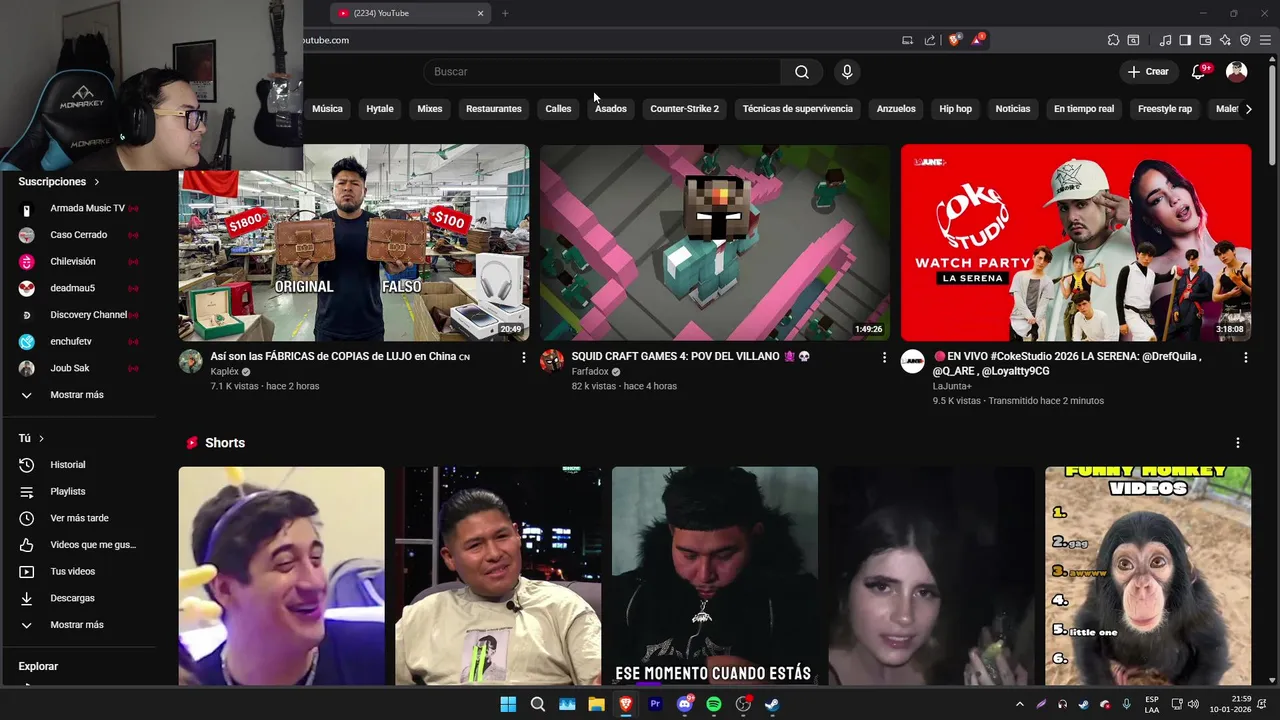
Task: Click the Crear button
Action: (x=1147, y=72)
